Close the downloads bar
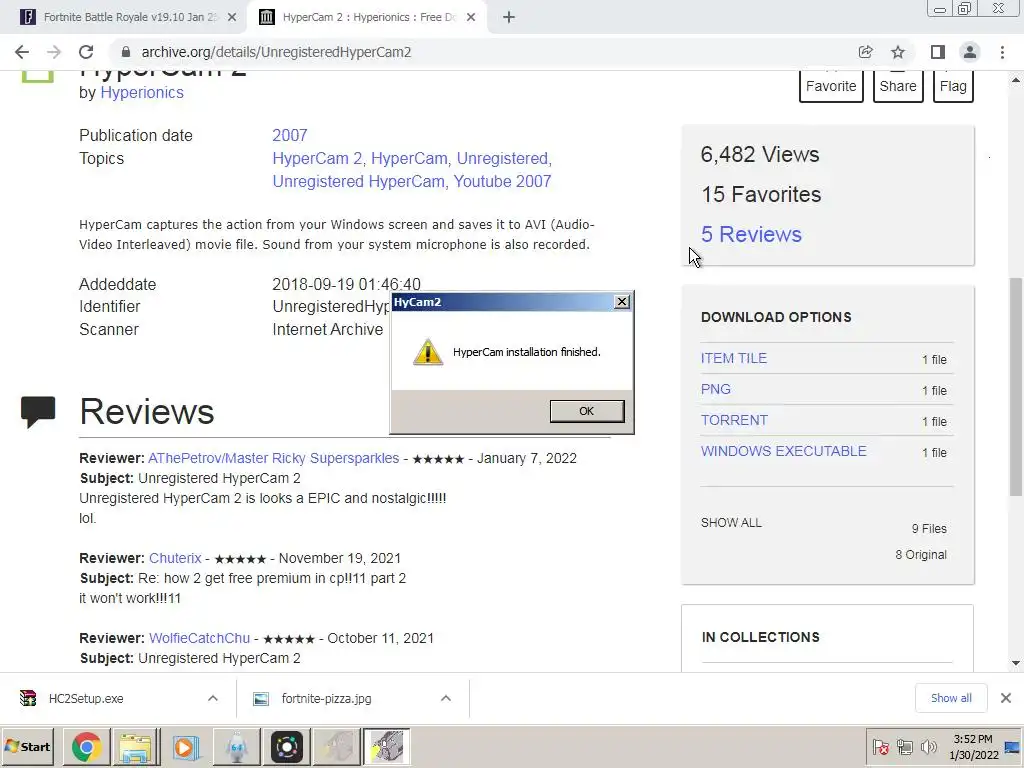The width and height of the screenshot is (1024, 768). (x=1006, y=698)
